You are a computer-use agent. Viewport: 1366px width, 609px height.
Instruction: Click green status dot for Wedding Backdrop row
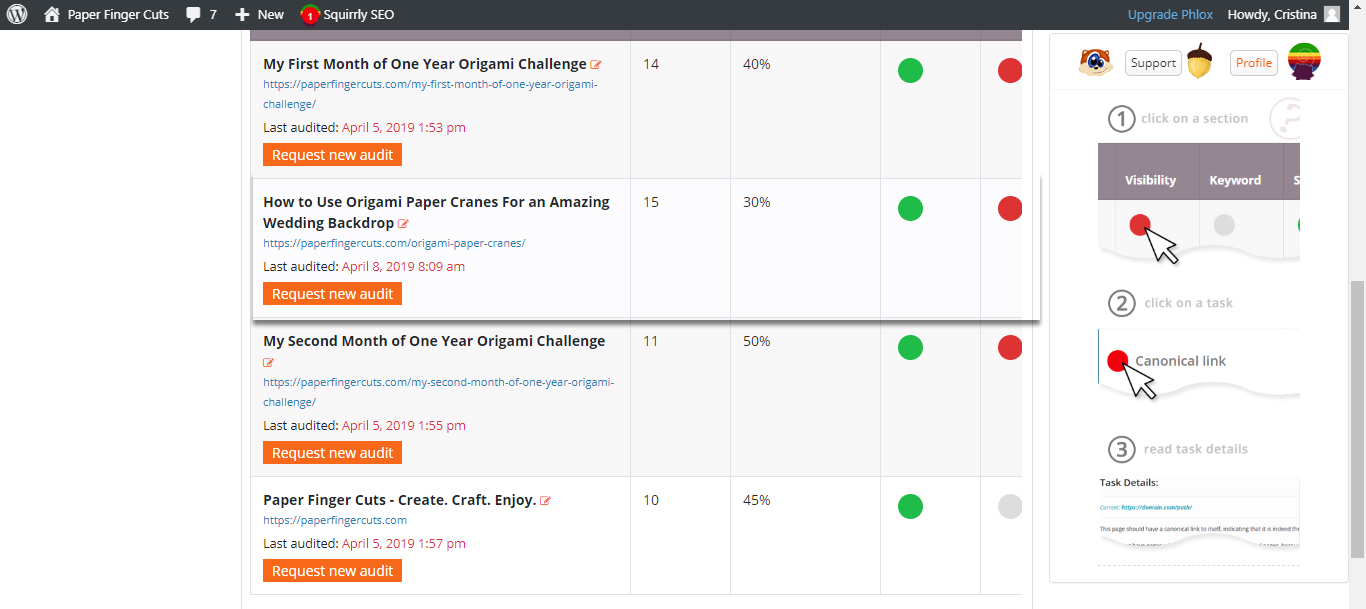(910, 209)
